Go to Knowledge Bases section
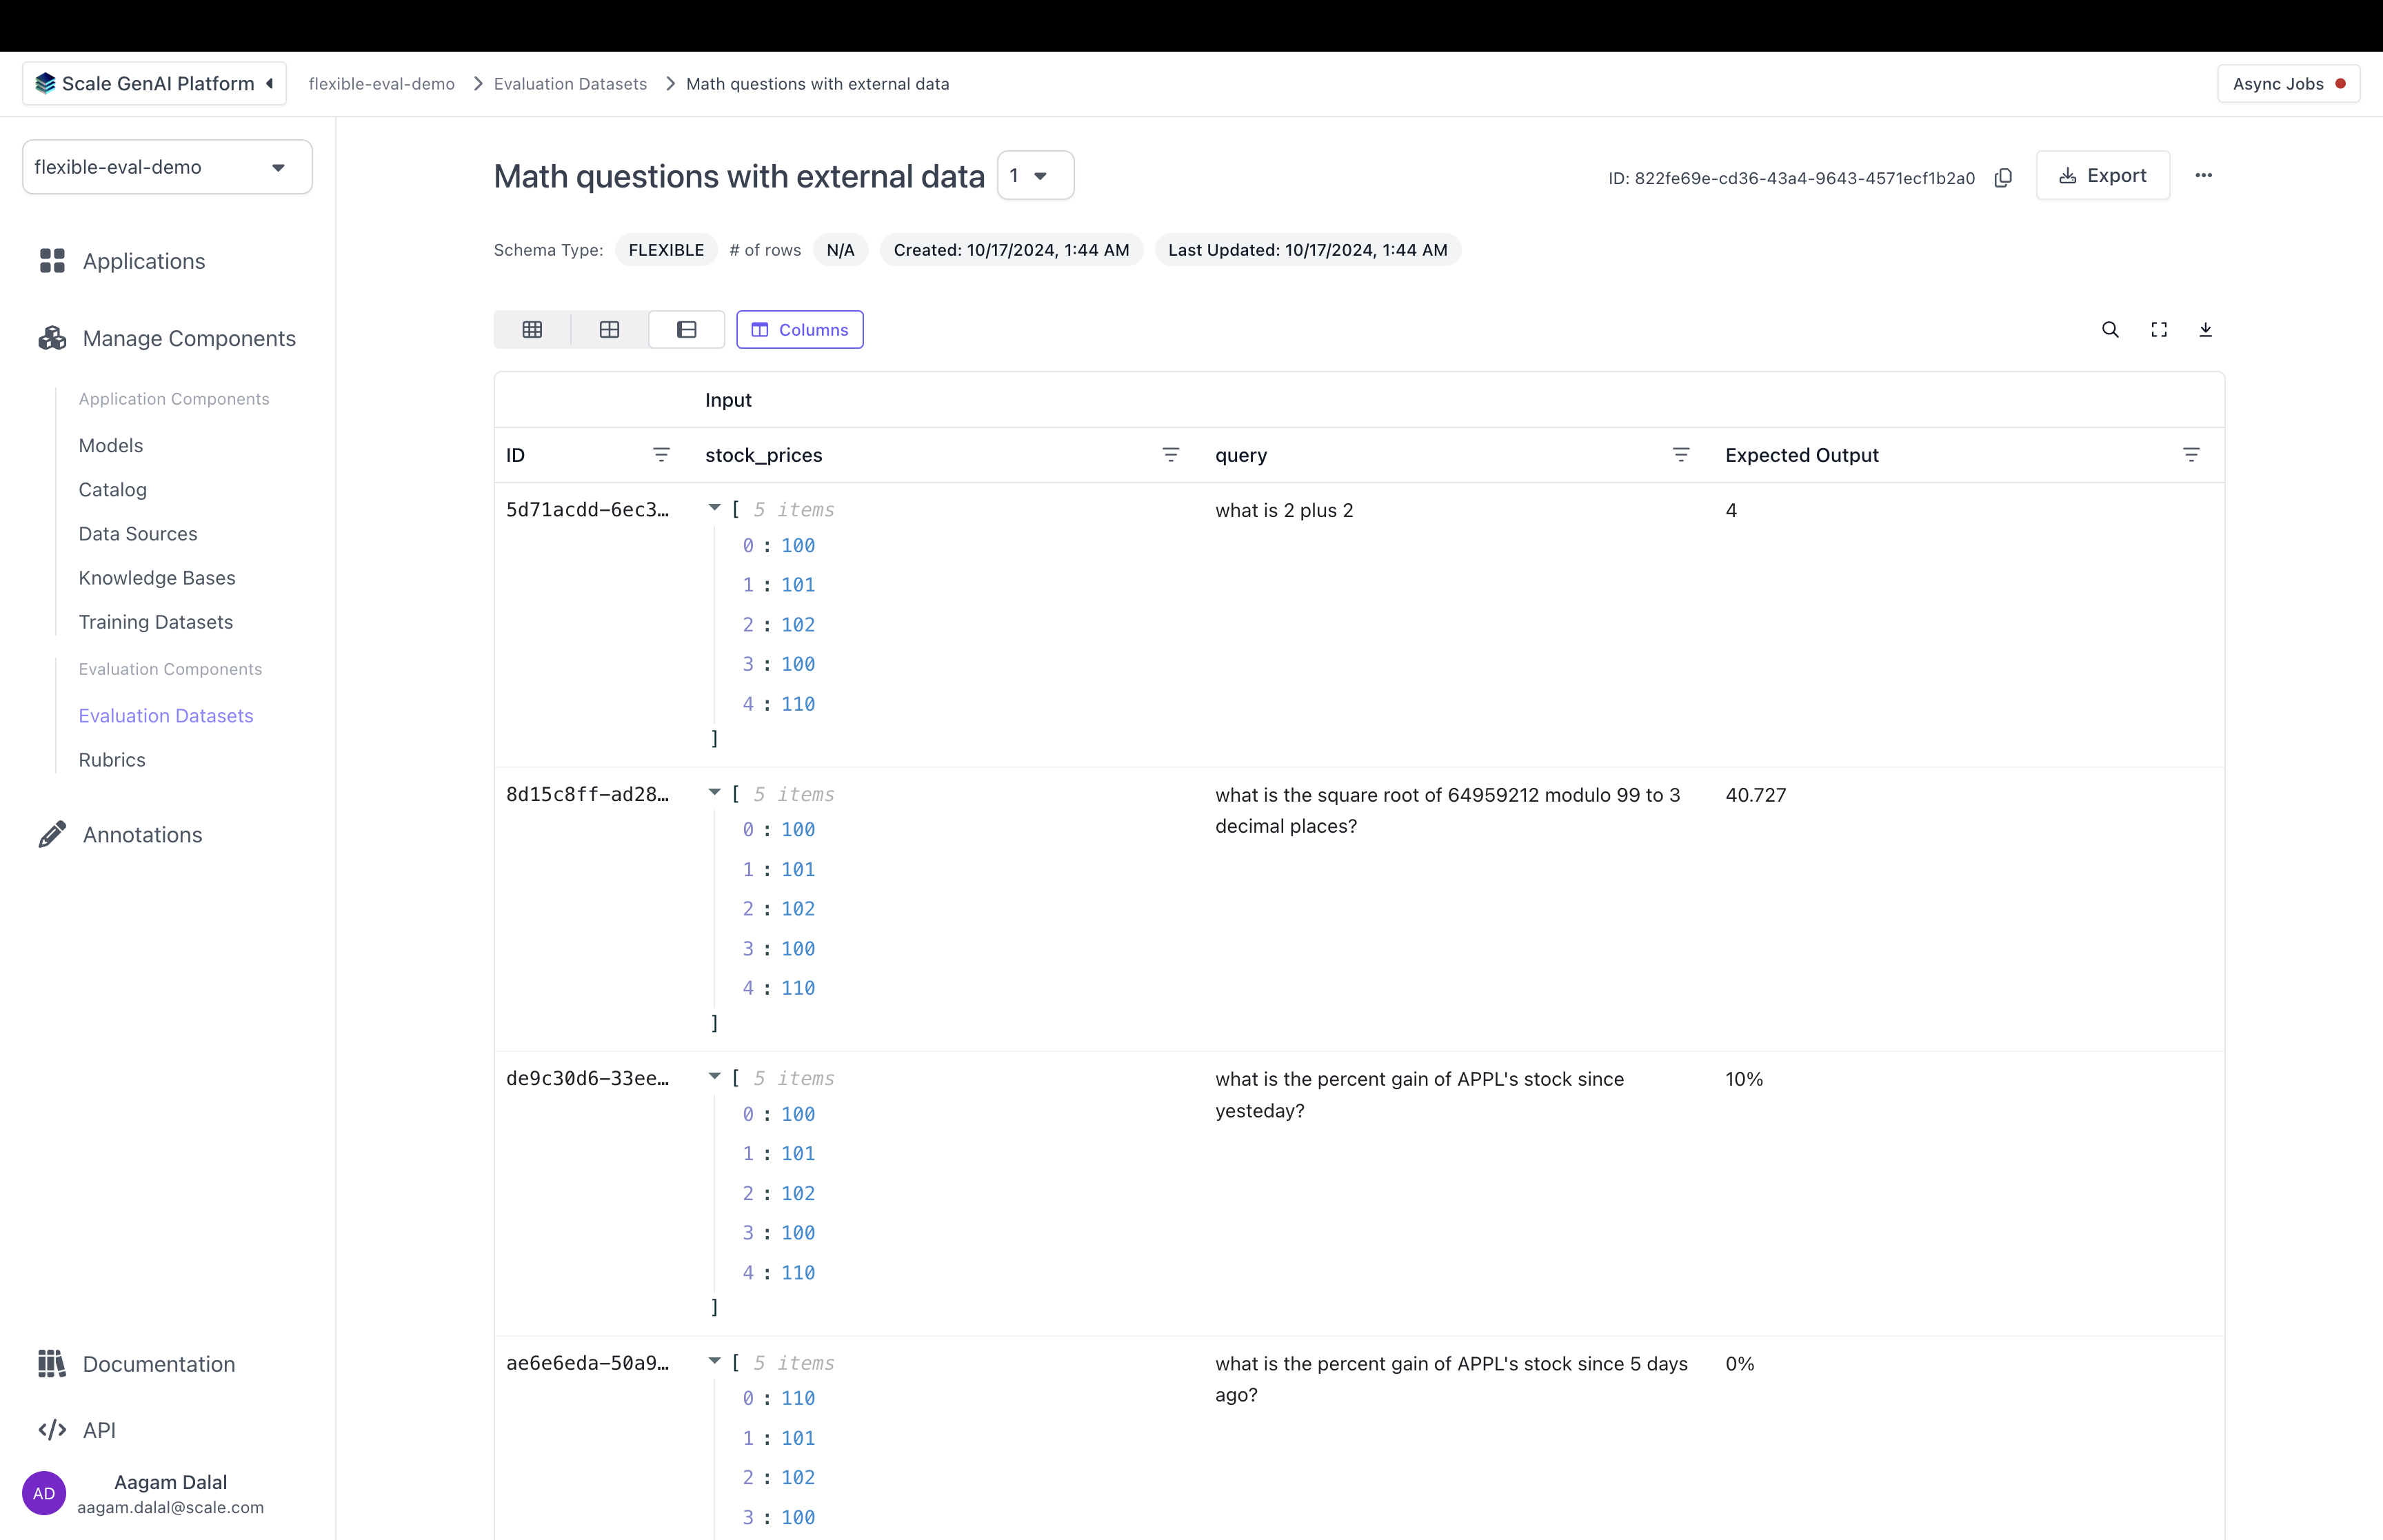The width and height of the screenshot is (2383, 1540). (x=157, y=578)
